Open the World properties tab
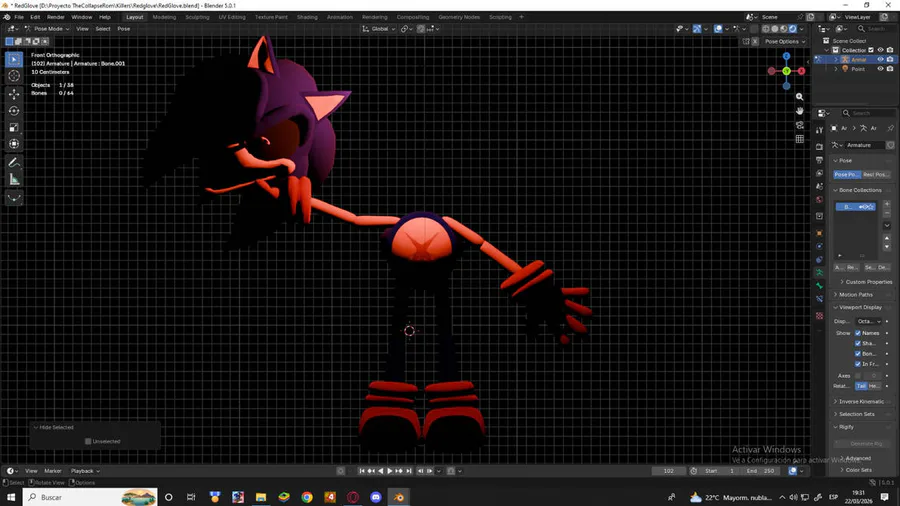This screenshot has width=900, height=506. [820, 200]
